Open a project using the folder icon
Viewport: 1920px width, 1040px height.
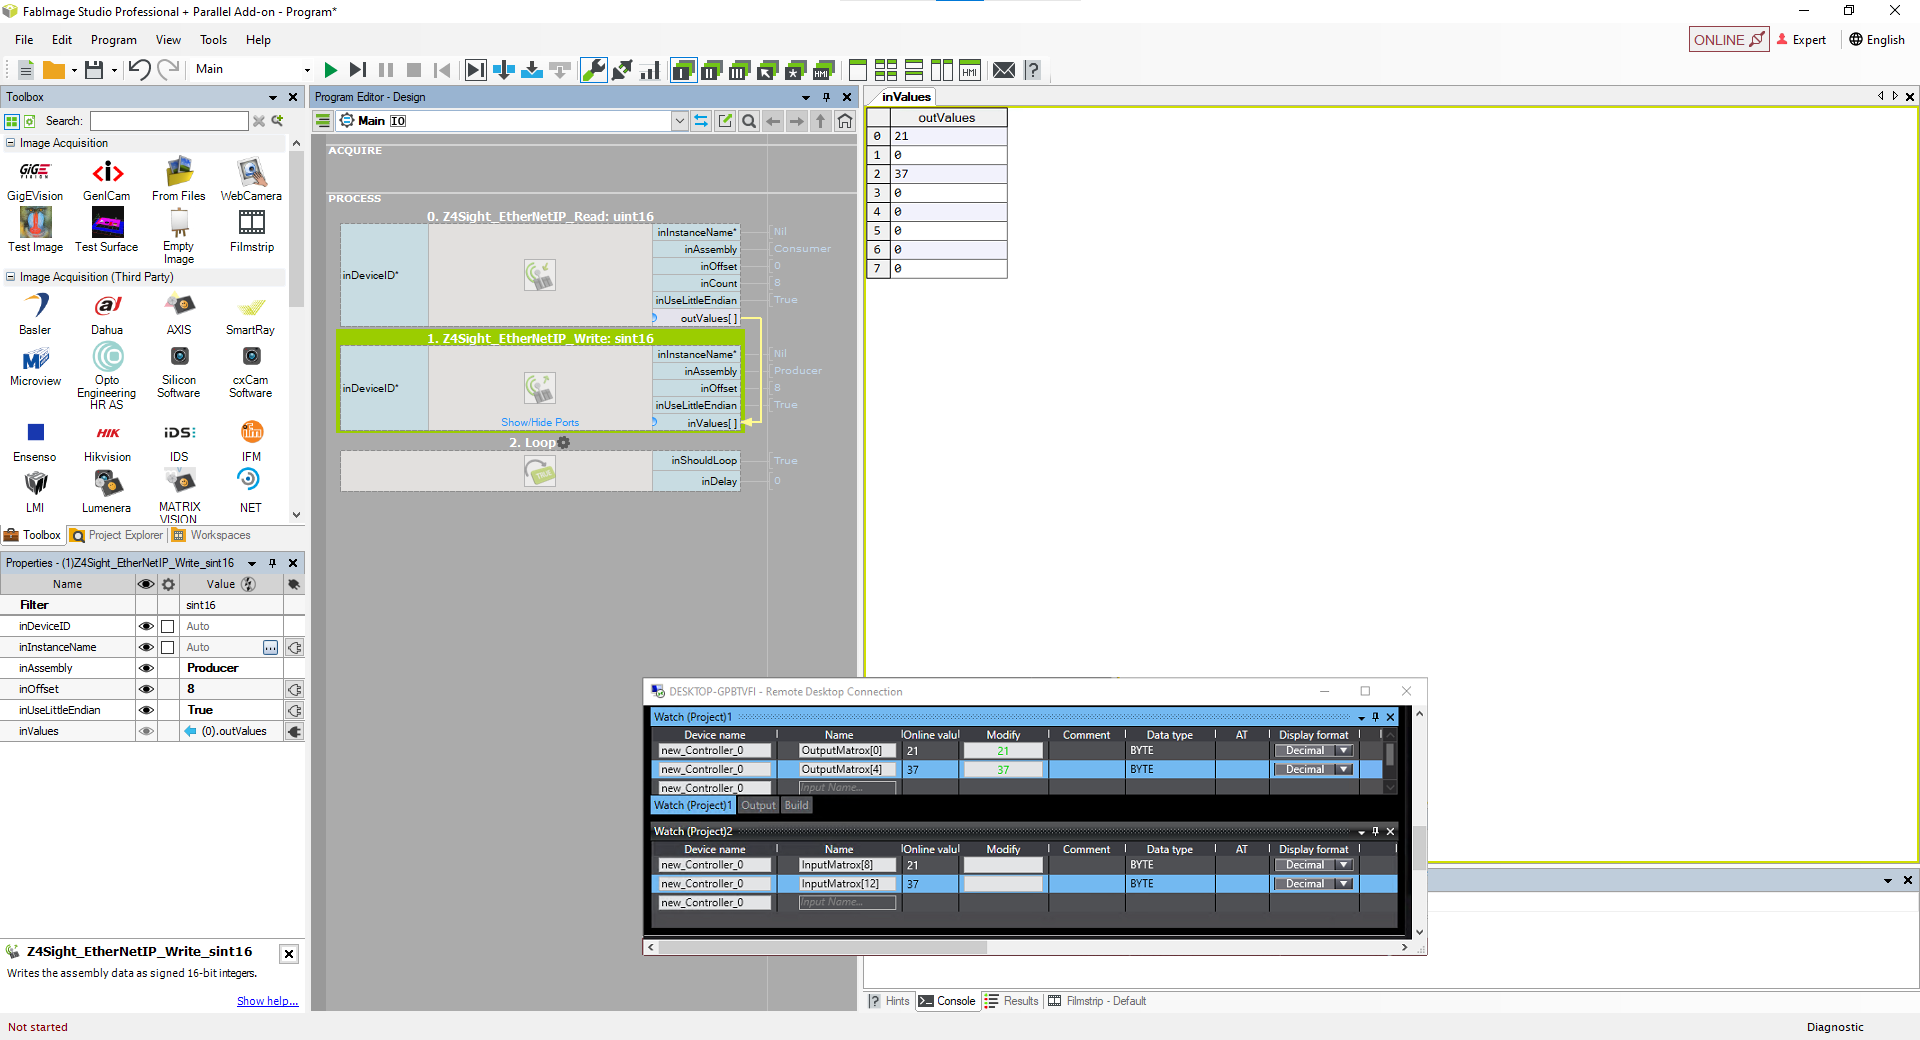[x=54, y=70]
